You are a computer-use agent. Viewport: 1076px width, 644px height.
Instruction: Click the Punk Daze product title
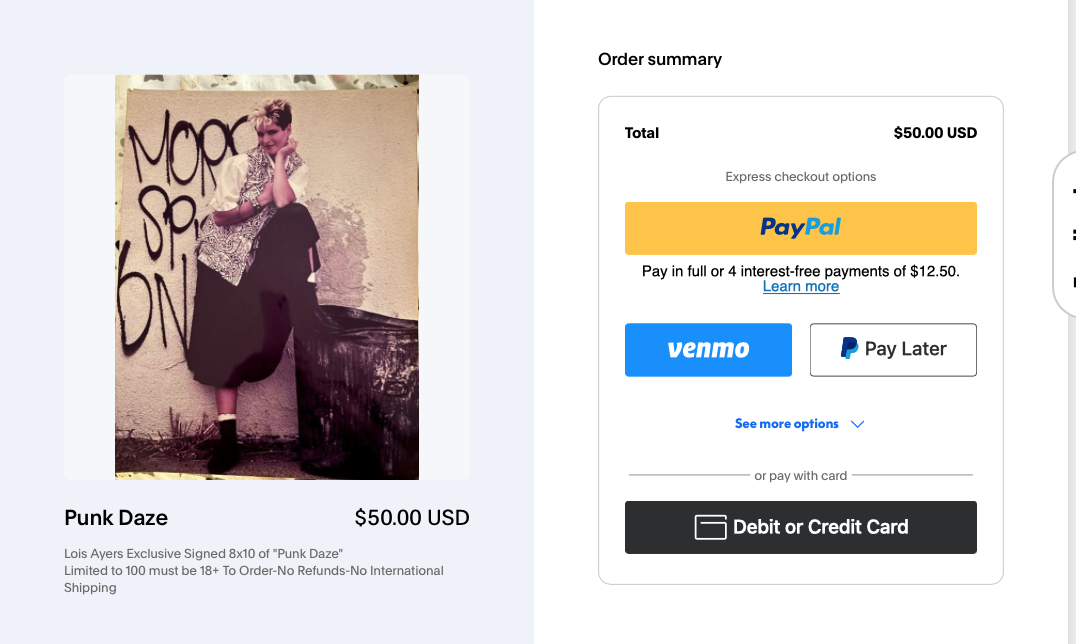coord(116,518)
